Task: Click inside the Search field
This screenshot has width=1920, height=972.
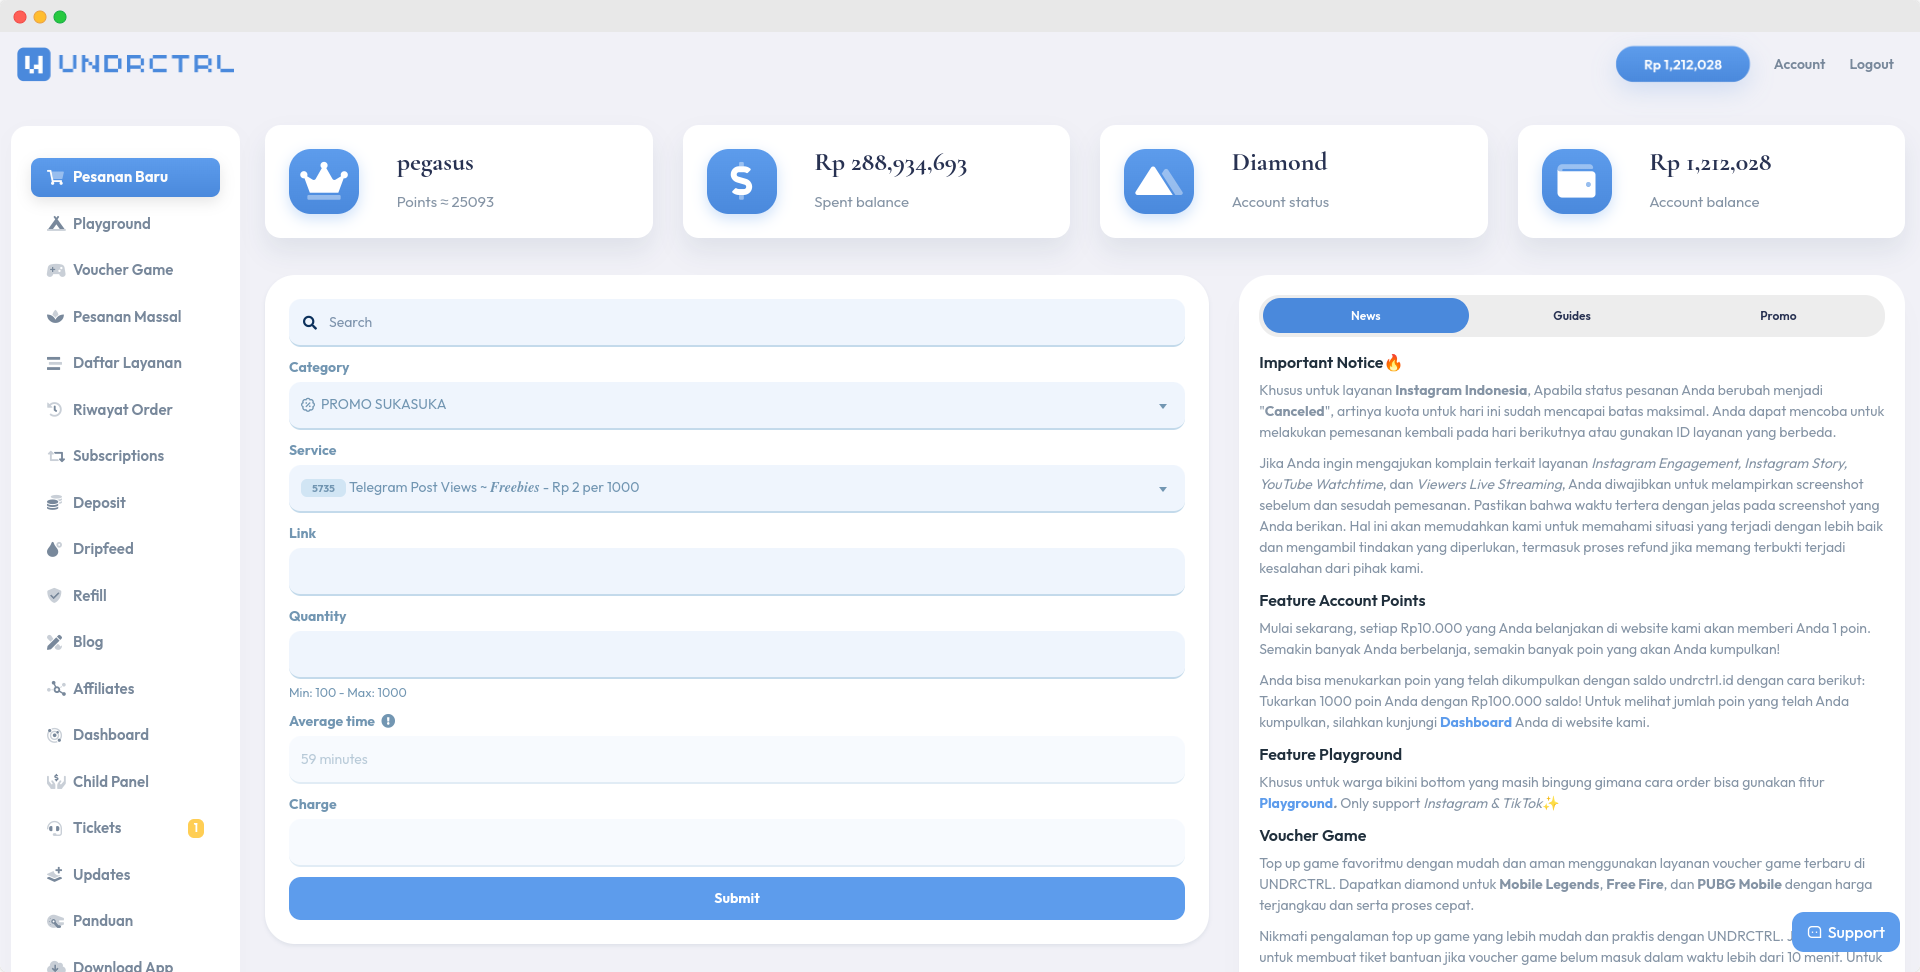Action: click(736, 322)
